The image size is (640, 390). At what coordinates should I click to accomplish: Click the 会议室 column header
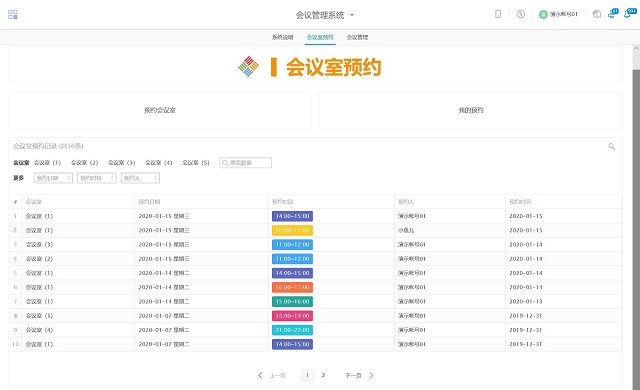[x=34, y=202]
